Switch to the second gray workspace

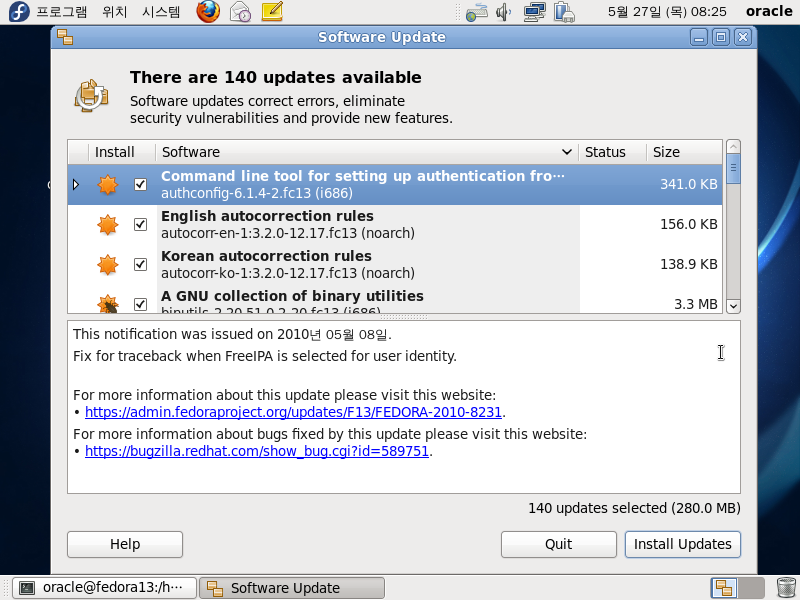pyautogui.click(x=752, y=588)
